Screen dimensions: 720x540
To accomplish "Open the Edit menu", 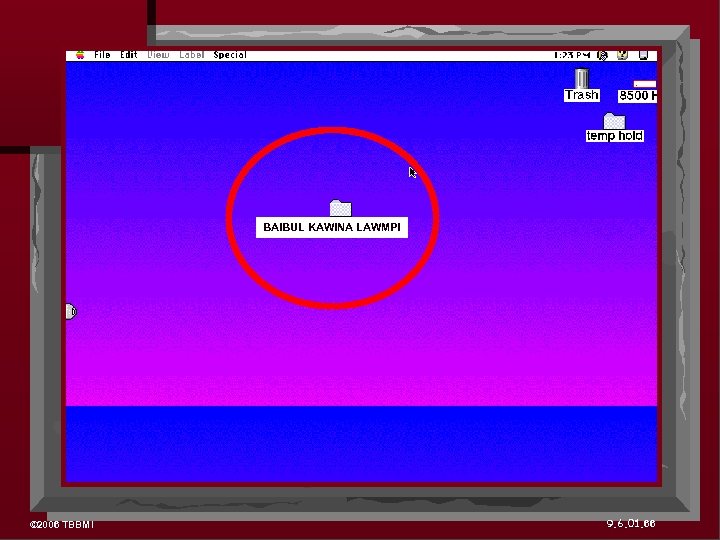I will (x=129, y=55).
